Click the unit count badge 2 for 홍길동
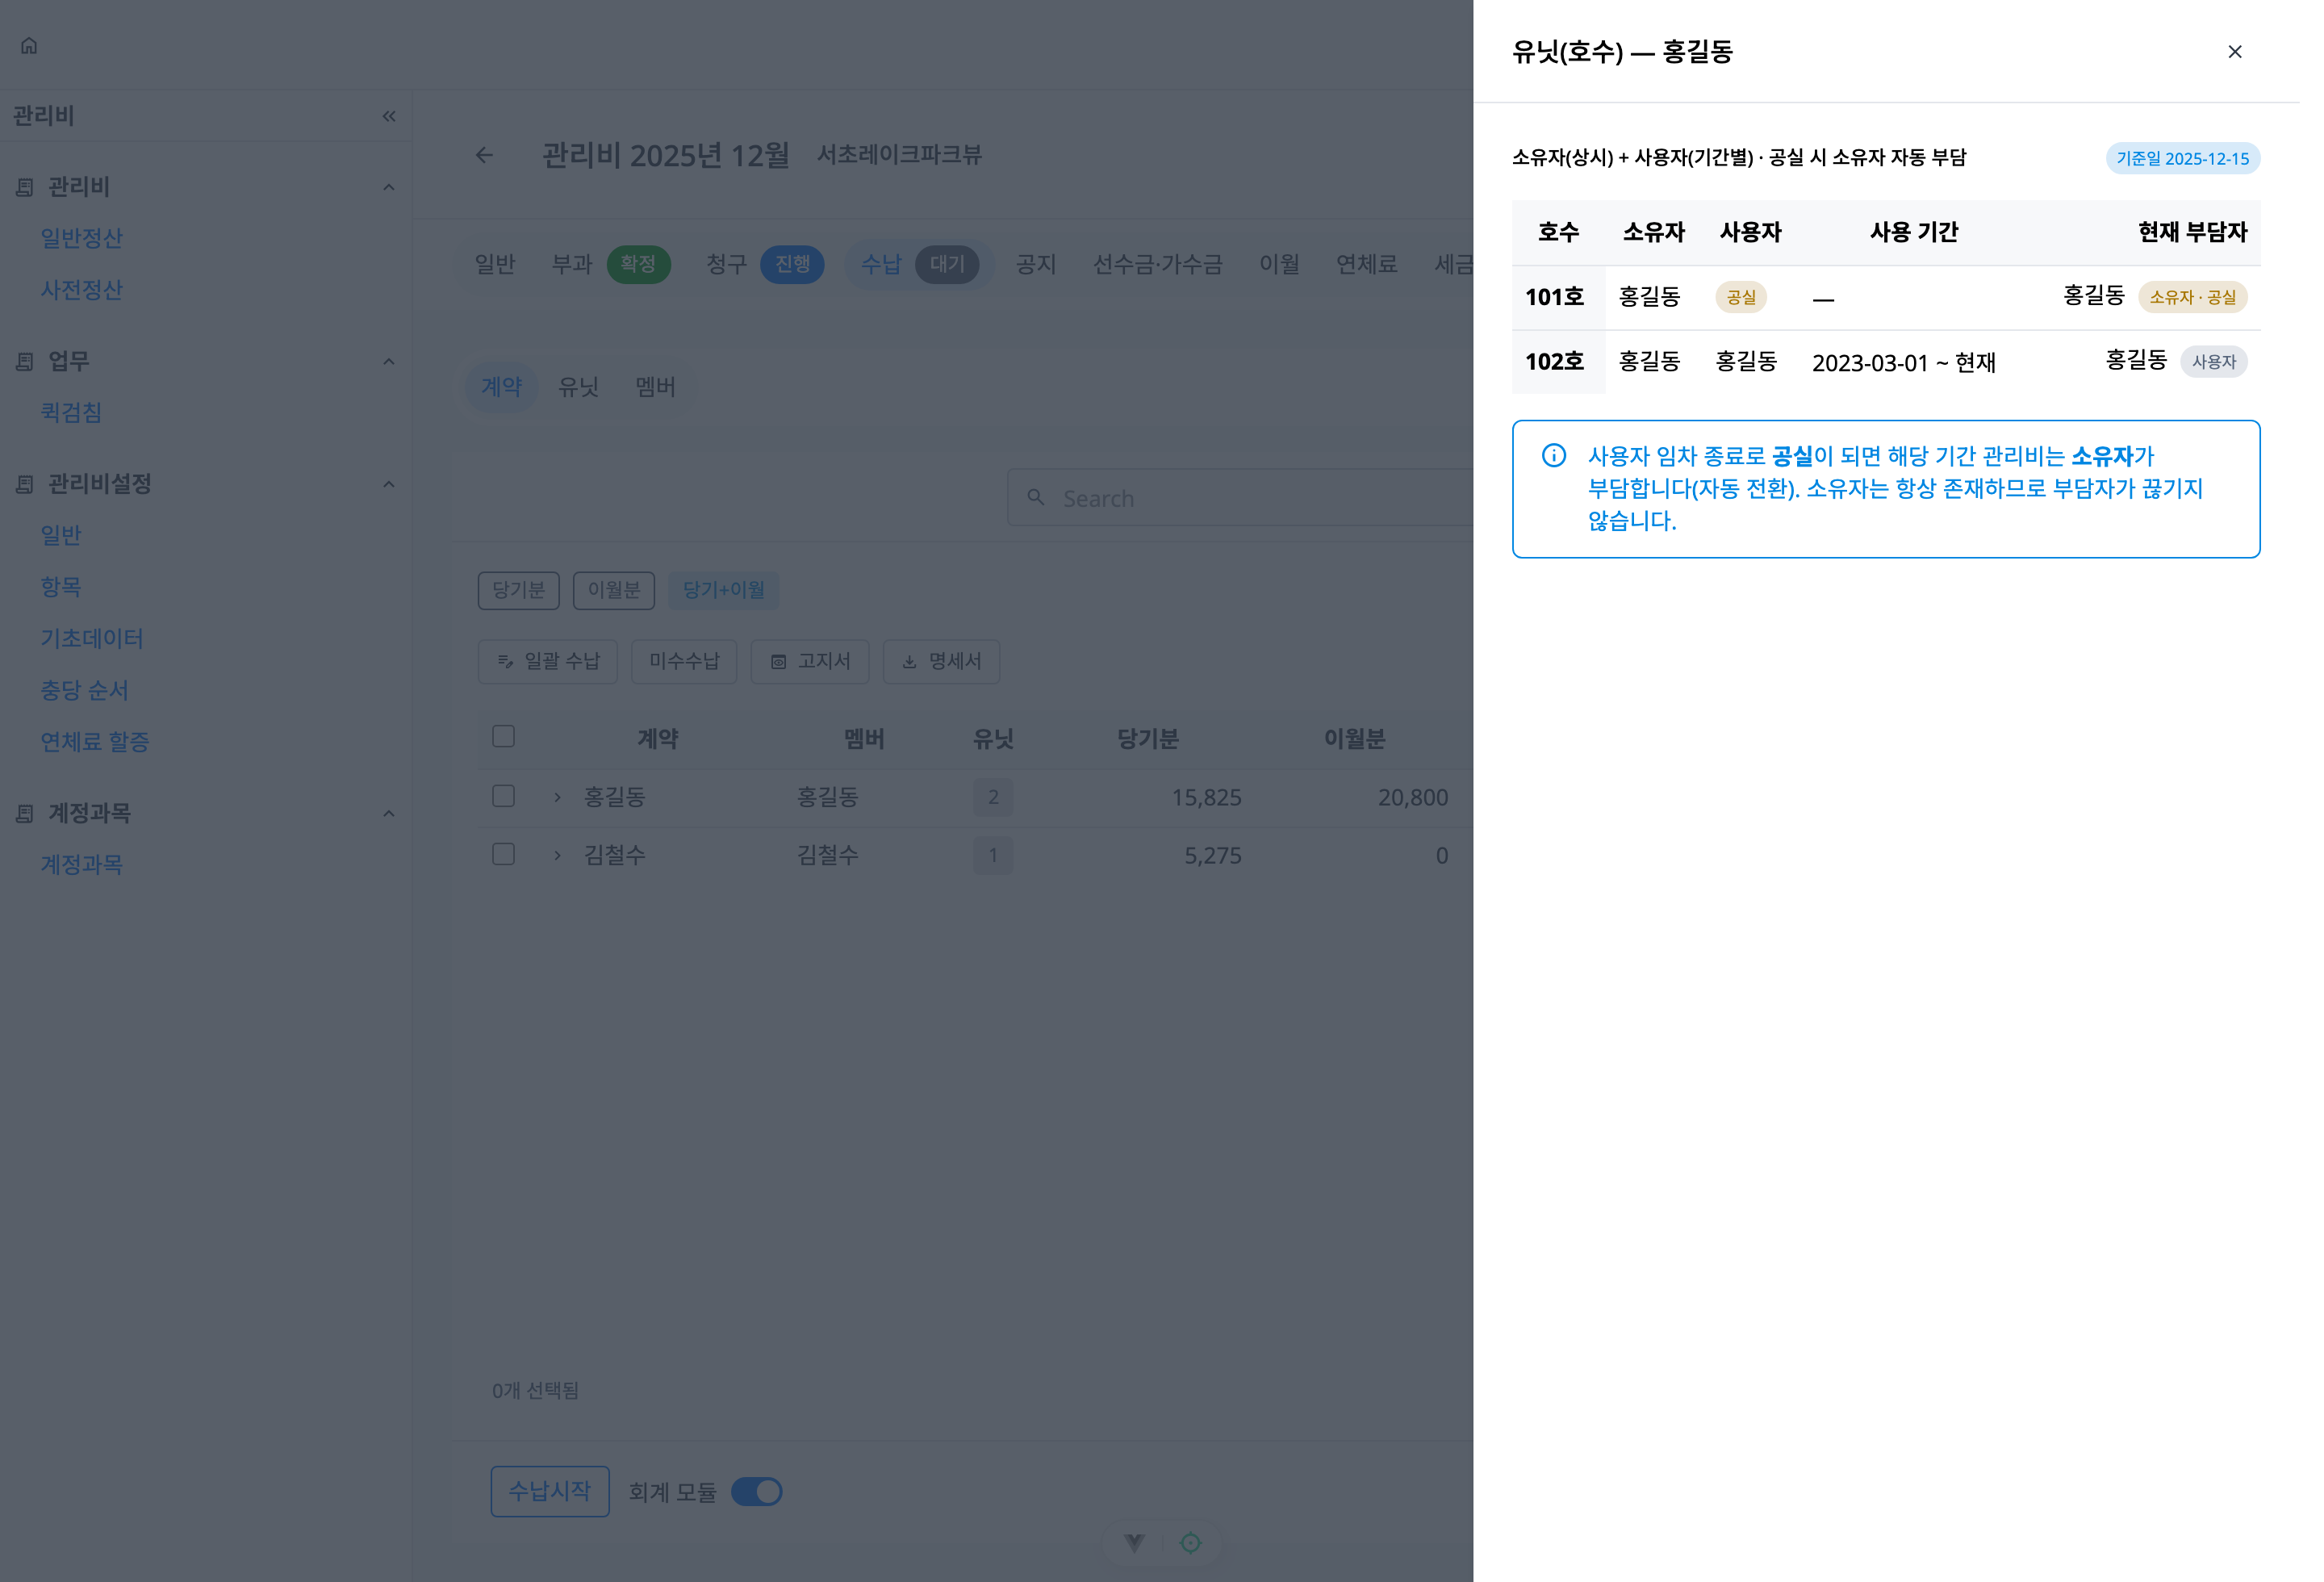This screenshot has height=1582, width=2324. point(993,797)
